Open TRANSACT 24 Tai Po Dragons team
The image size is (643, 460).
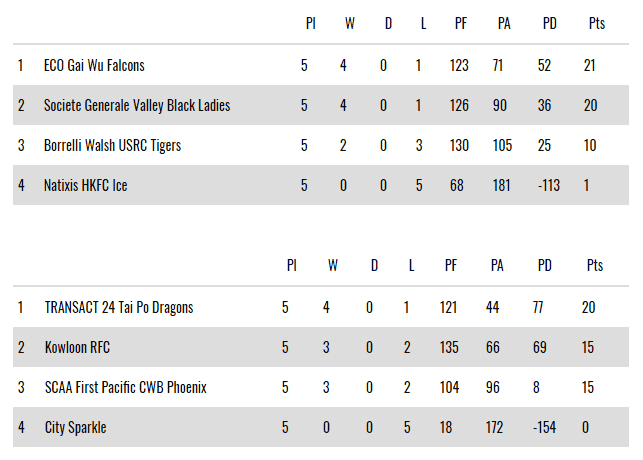pyautogui.click(x=118, y=308)
